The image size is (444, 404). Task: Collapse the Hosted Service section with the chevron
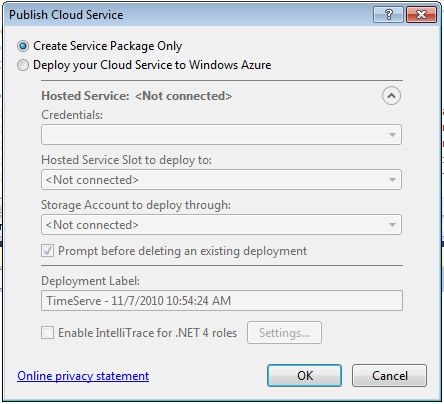pyautogui.click(x=391, y=96)
